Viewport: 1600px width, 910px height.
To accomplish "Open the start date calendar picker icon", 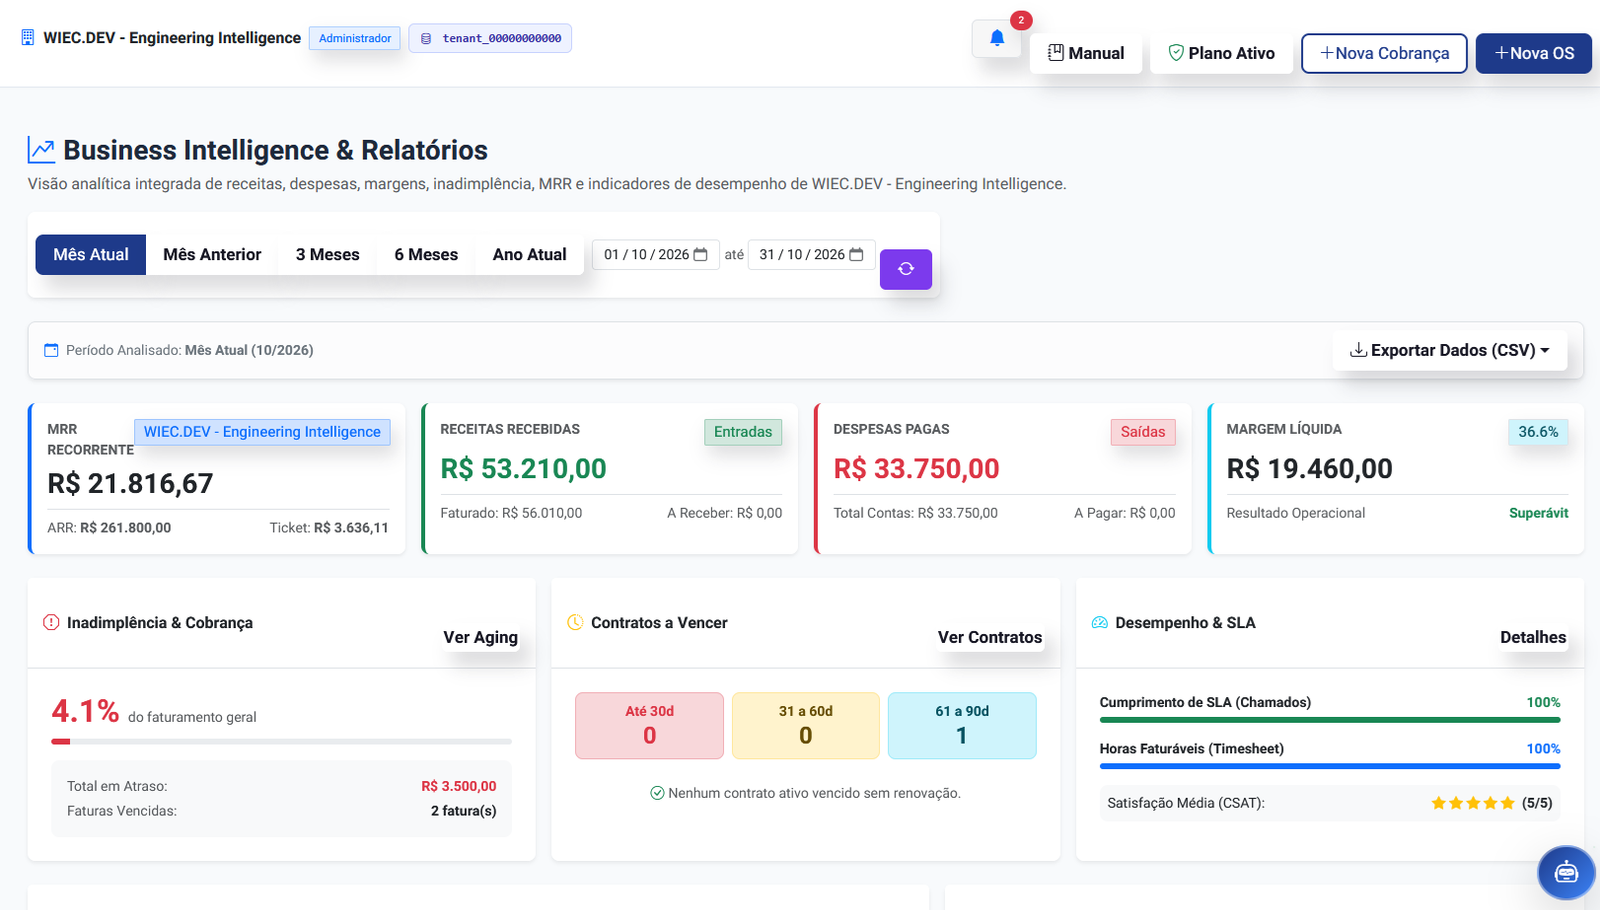I will click(x=701, y=255).
